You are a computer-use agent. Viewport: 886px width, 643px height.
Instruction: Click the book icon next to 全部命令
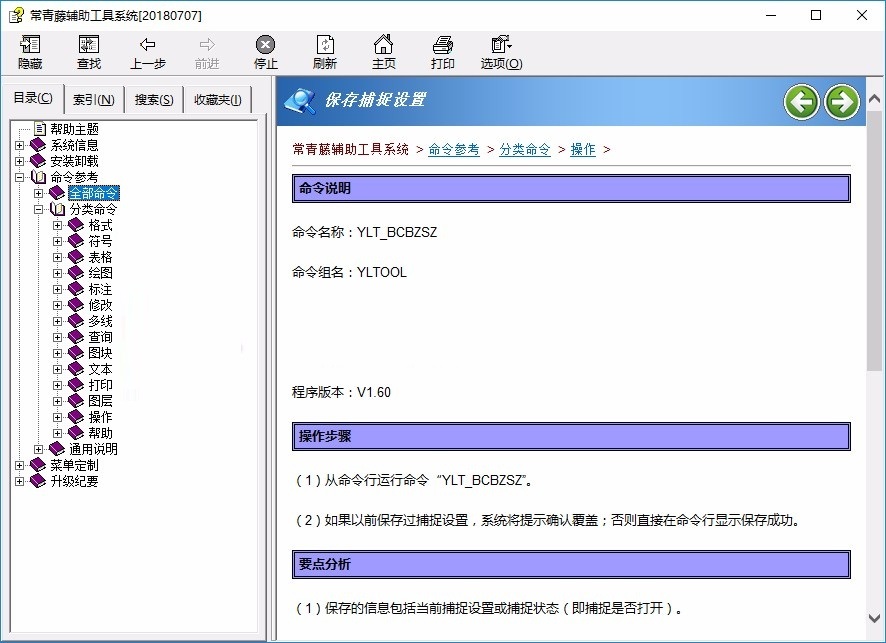pyautogui.click(x=57, y=193)
